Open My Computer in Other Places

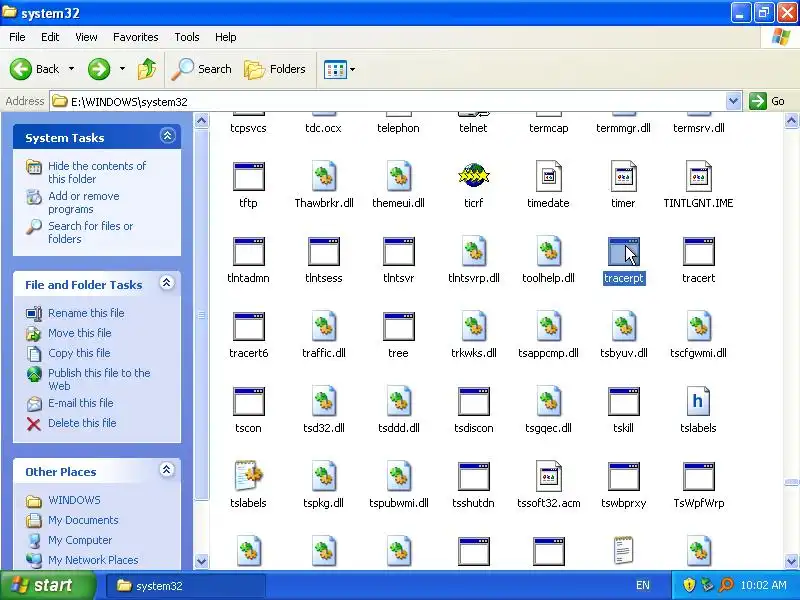pyautogui.click(x=80, y=540)
